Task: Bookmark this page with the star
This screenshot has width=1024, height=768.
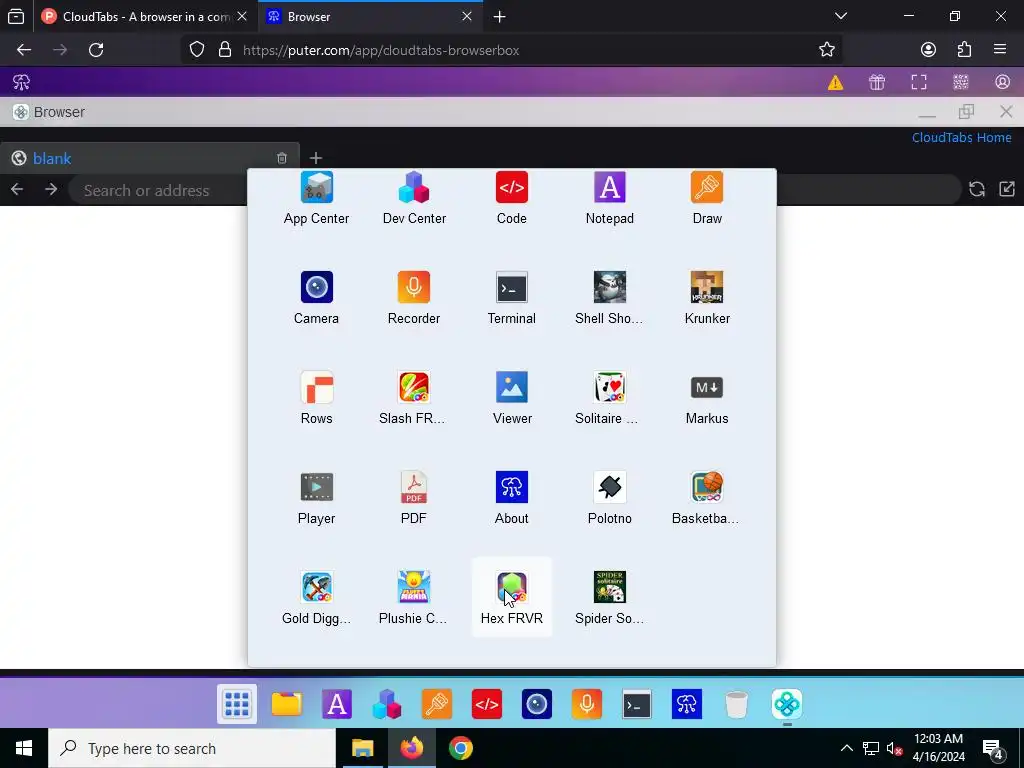Action: pos(827,50)
